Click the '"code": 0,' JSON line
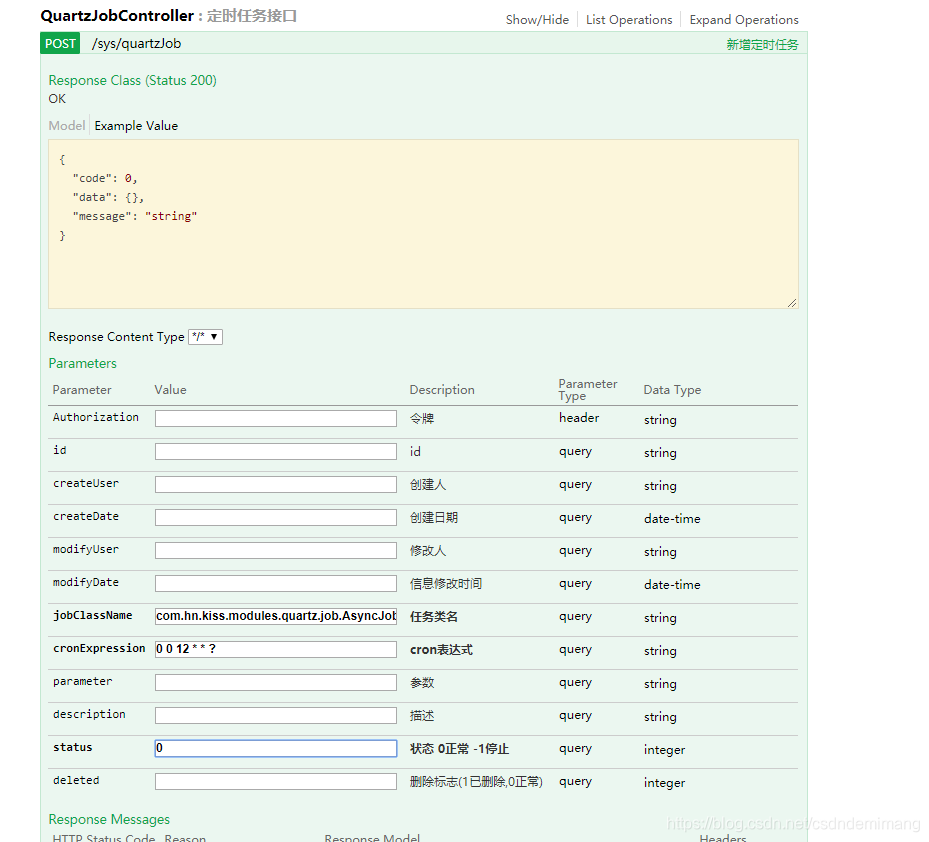The height and width of the screenshot is (842, 929). click(x=105, y=178)
